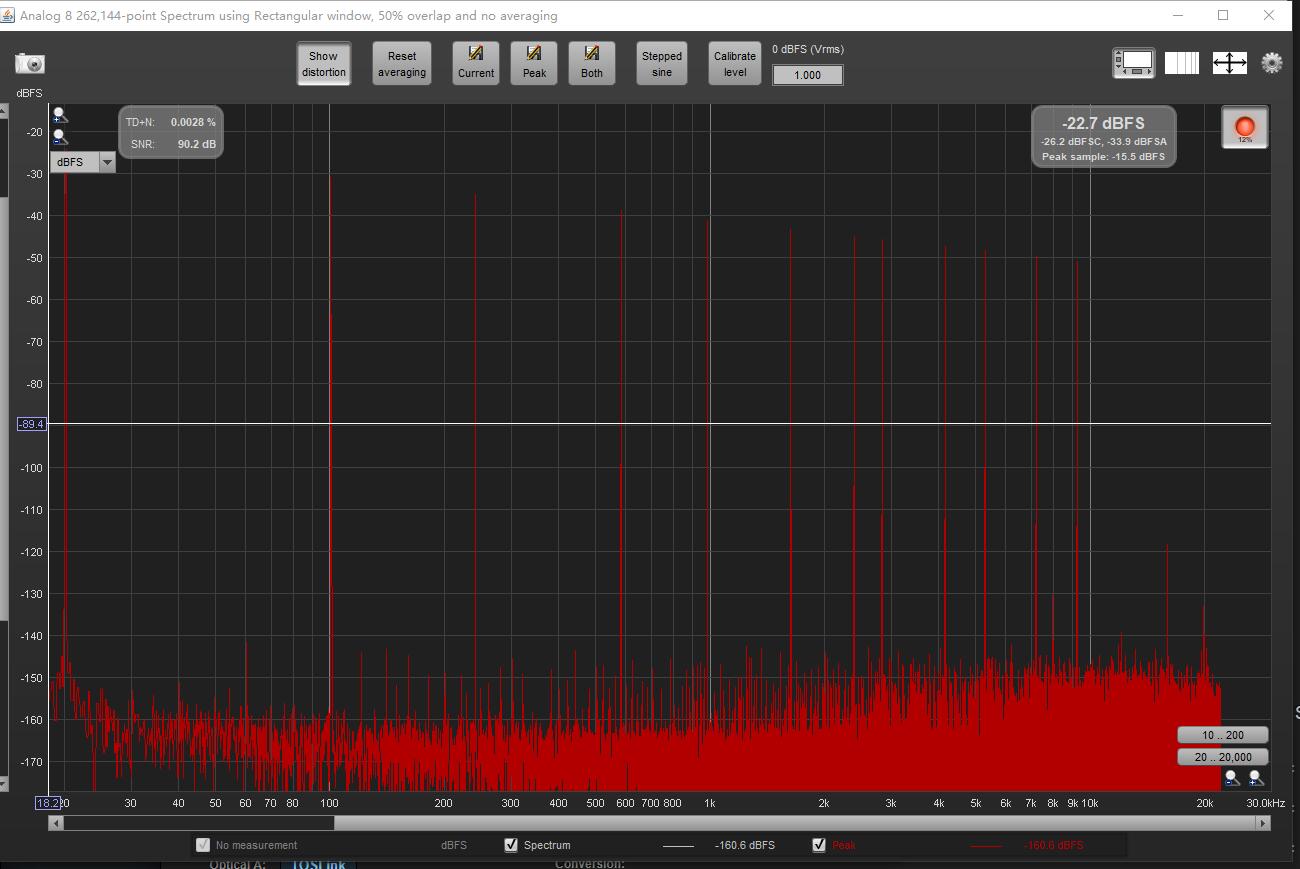The height and width of the screenshot is (869, 1300).
Task: Click the 0 dBFS Vrms input field
Action: point(807,75)
